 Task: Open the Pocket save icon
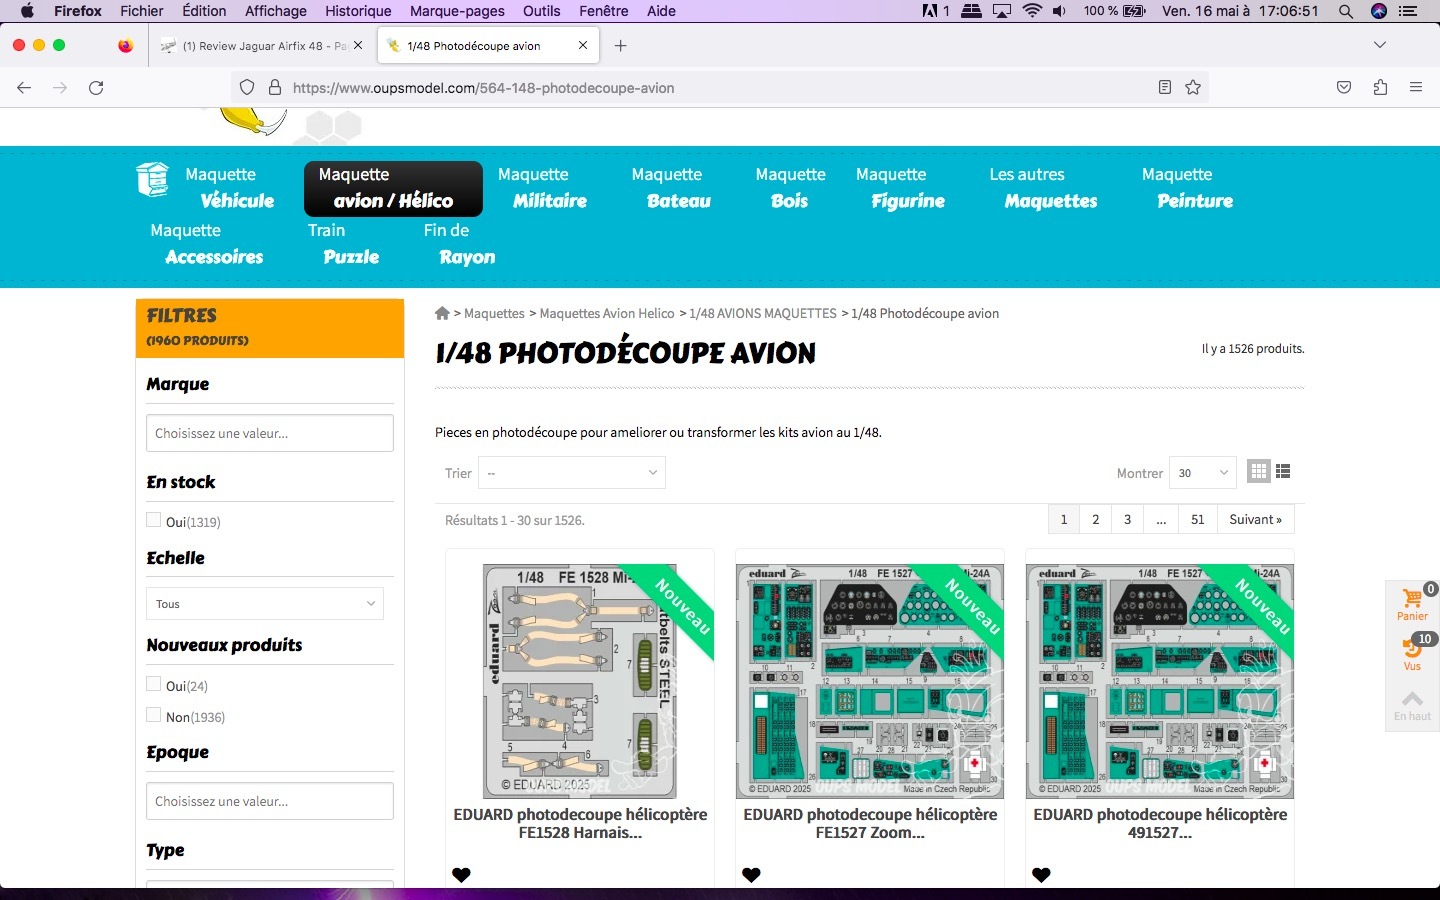tap(1344, 88)
